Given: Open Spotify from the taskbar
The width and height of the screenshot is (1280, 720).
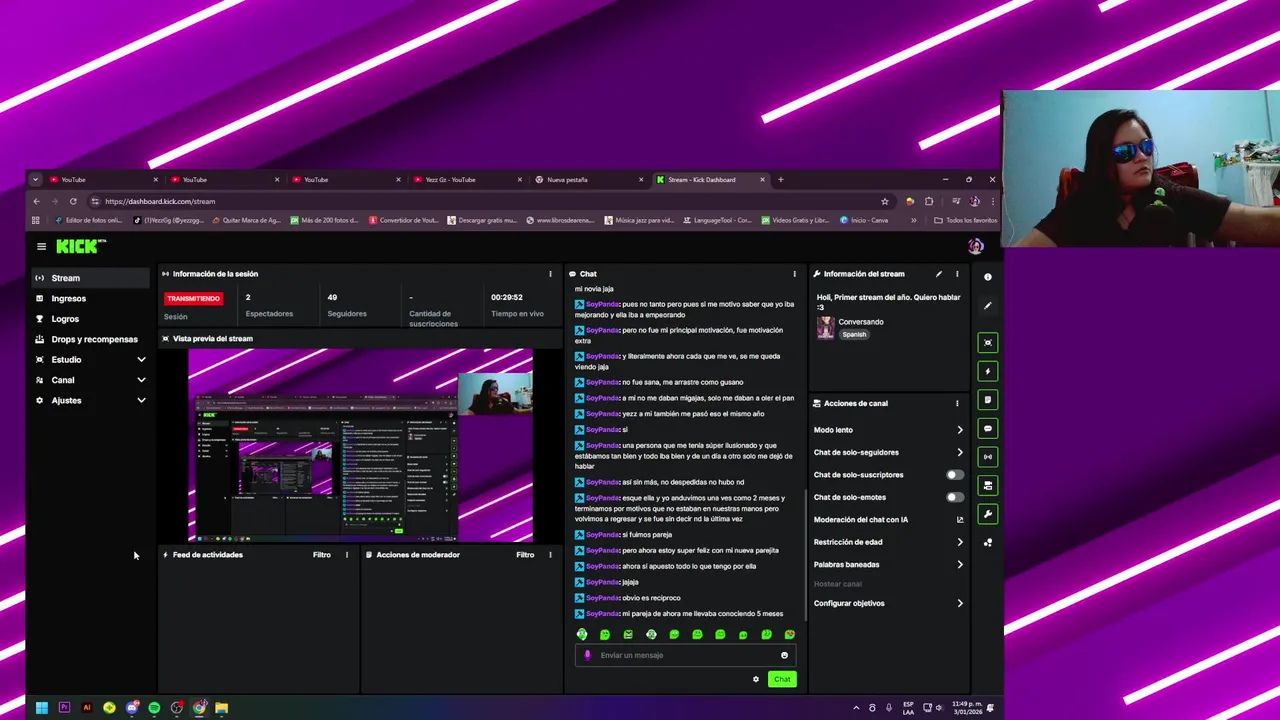Looking at the screenshot, I should pos(154,708).
